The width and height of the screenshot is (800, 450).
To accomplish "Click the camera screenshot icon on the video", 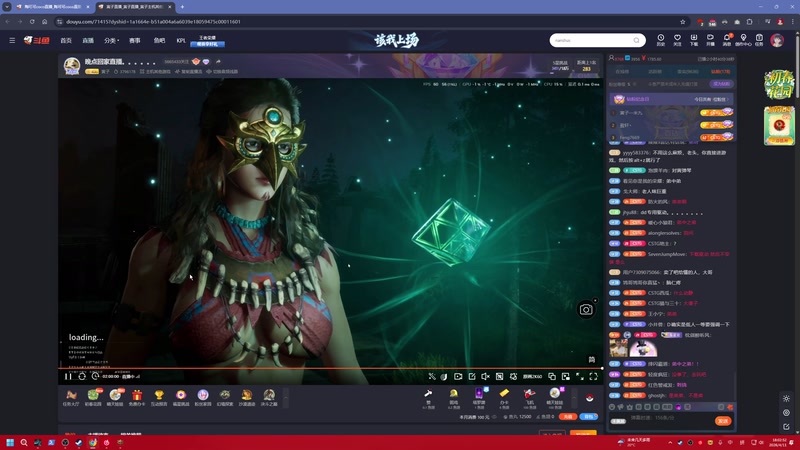I will [x=586, y=310].
